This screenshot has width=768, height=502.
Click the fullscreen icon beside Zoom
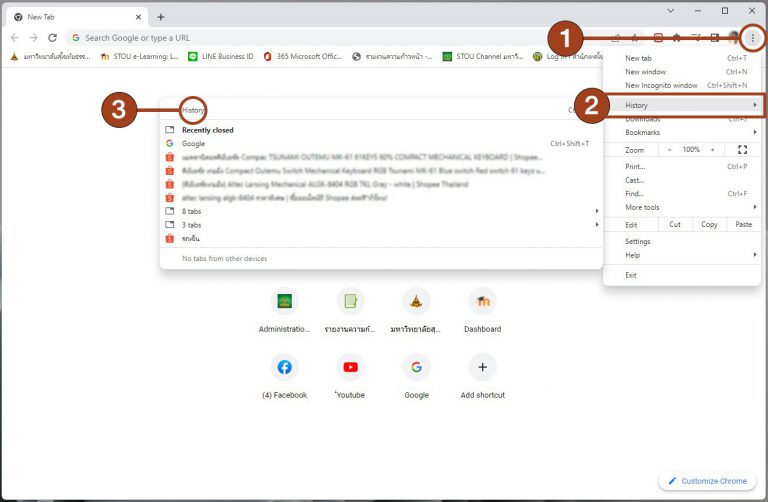pyautogui.click(x=742, y=149)
